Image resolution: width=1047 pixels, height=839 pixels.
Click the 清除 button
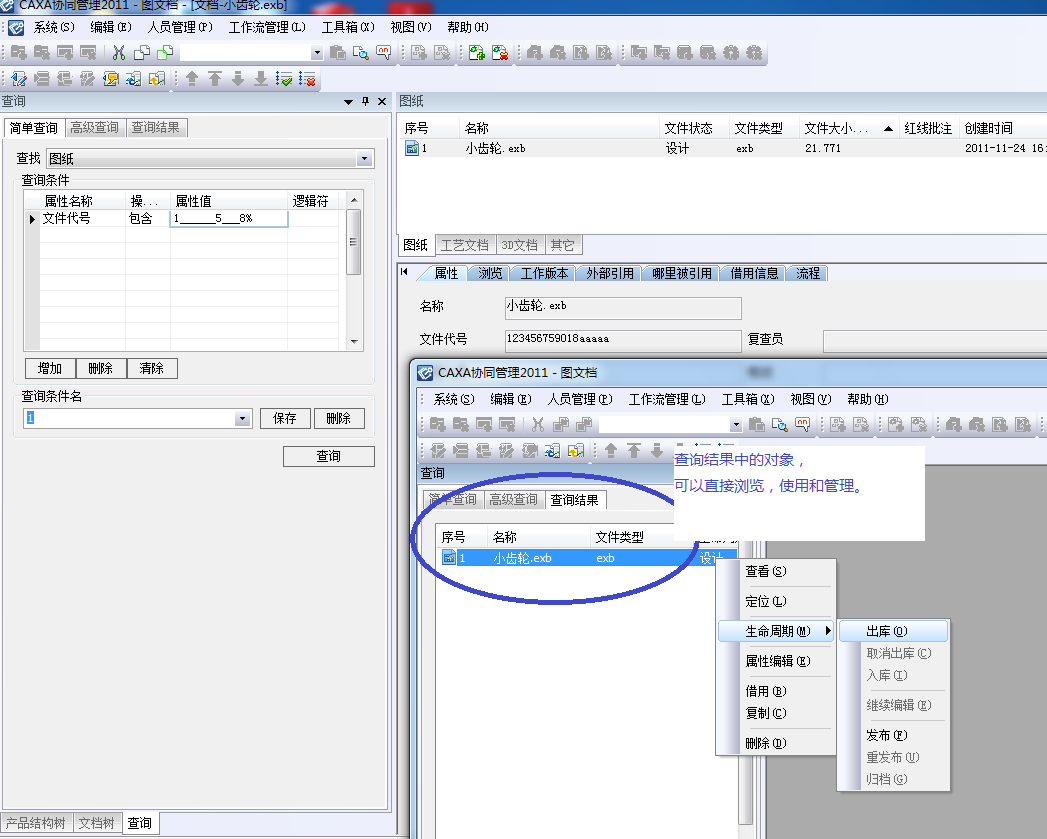(x=152, y=368)
